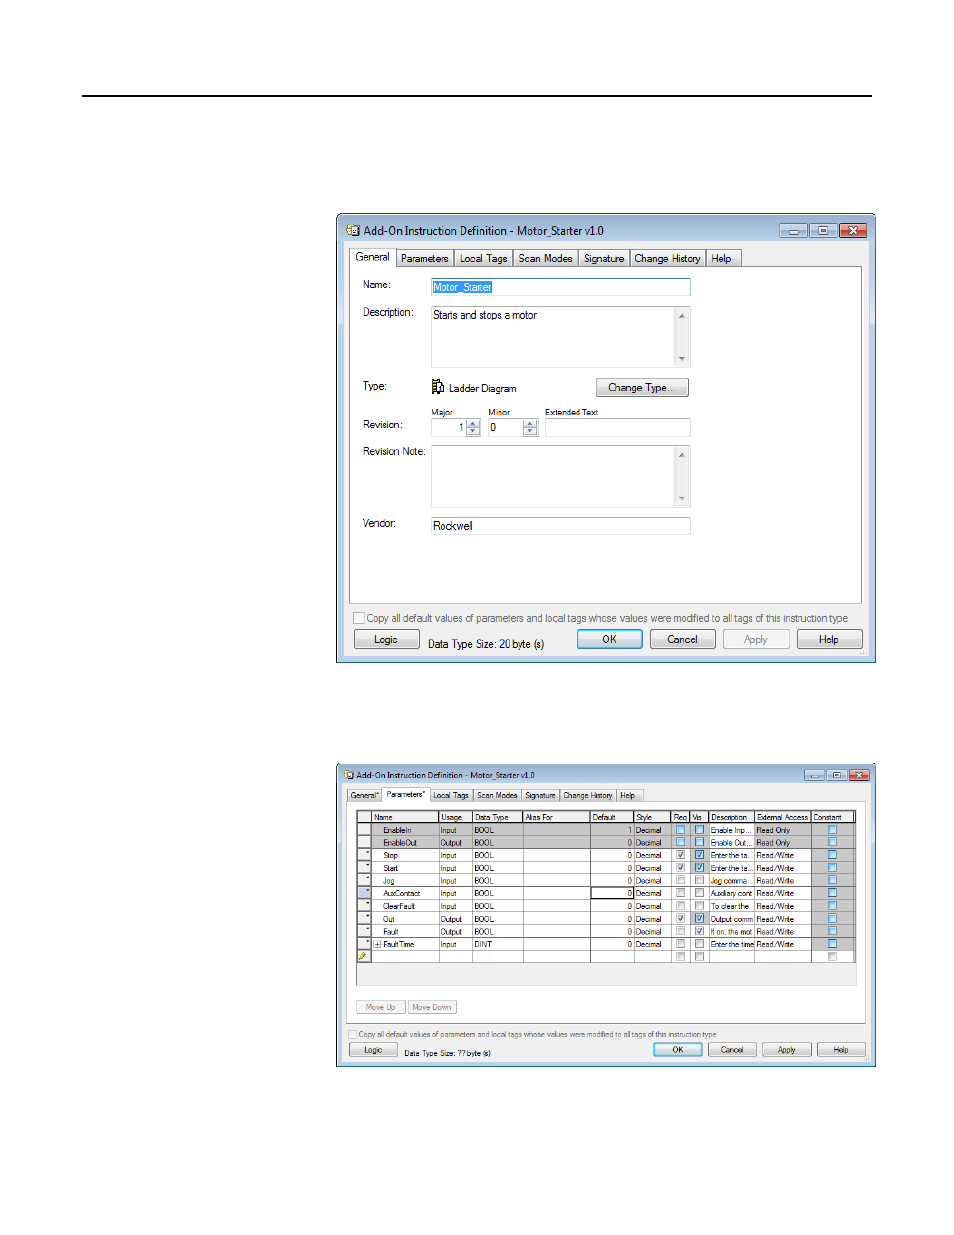Image resolution: width=954 pixels, height=1235 pixels.
Task: Toggle the Vis checkbox for the Stop parameter
Action: (x=699, y=855)
